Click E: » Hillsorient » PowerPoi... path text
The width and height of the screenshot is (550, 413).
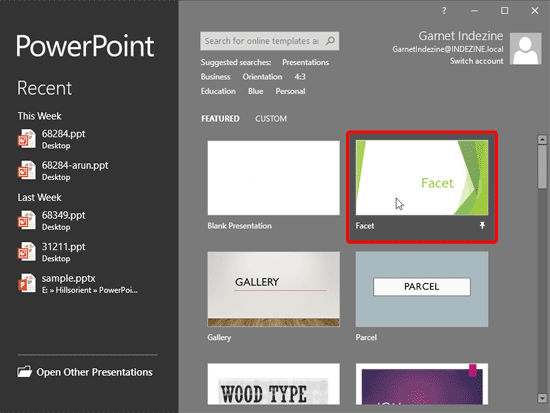[89, 290]
